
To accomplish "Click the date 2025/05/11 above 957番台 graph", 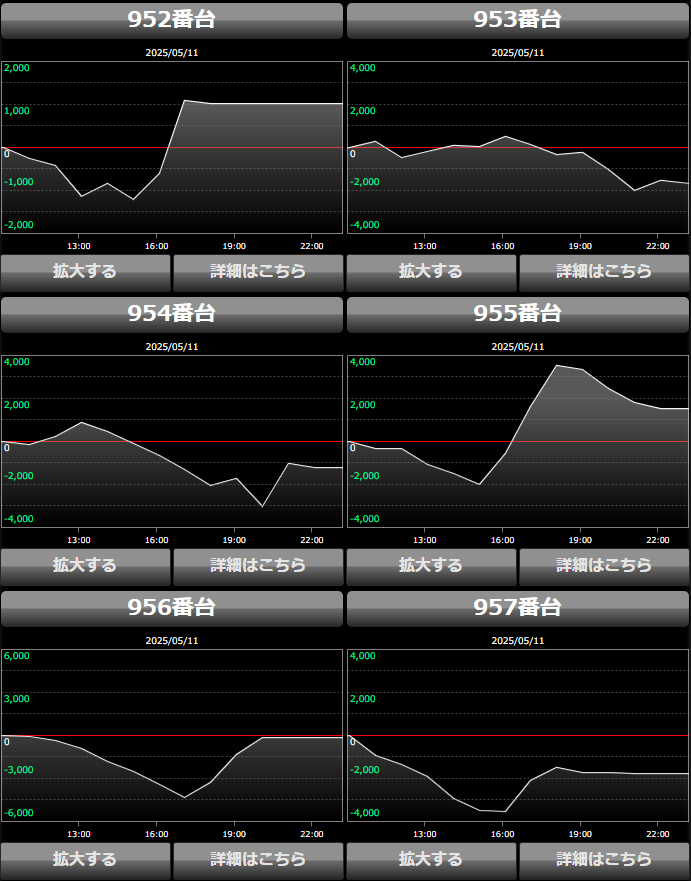I will [x=518, y=641].
